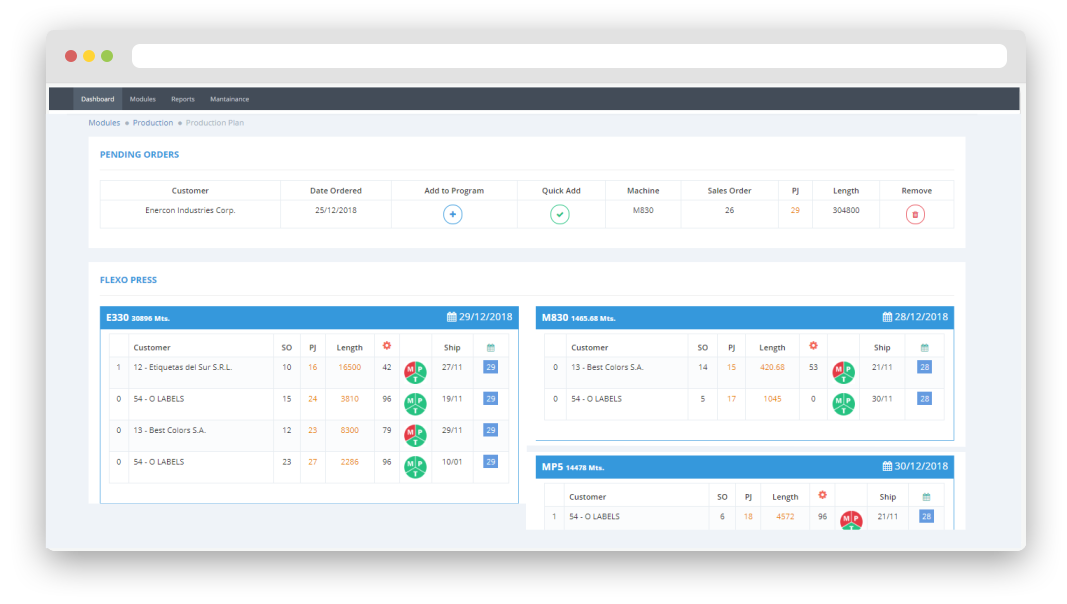
Task: Click the blue 29 date badge for Etiquetas del Sur
Action: pyautogui.click(x=490, y=367)
